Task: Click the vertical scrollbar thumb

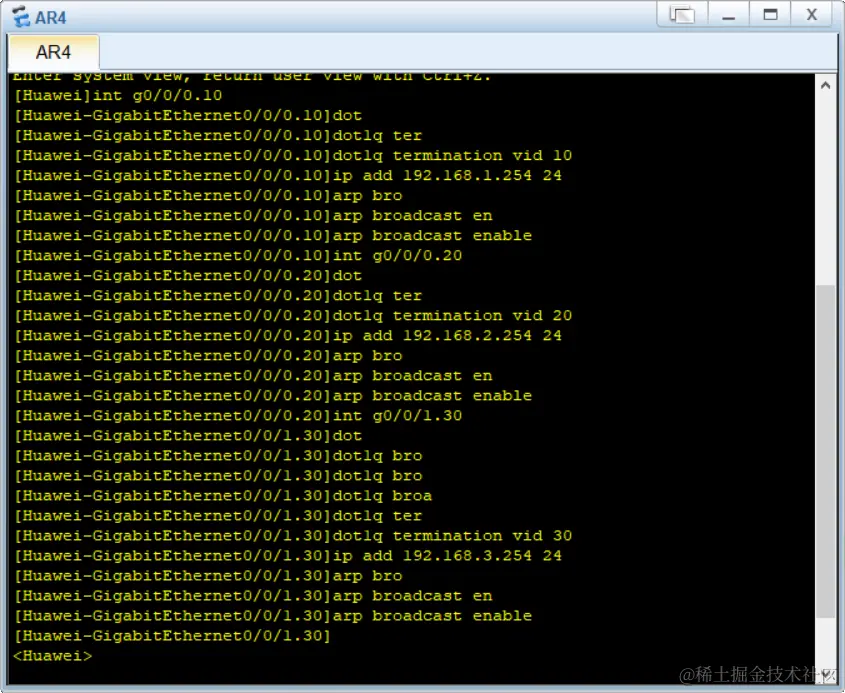Action: (825, 452)
